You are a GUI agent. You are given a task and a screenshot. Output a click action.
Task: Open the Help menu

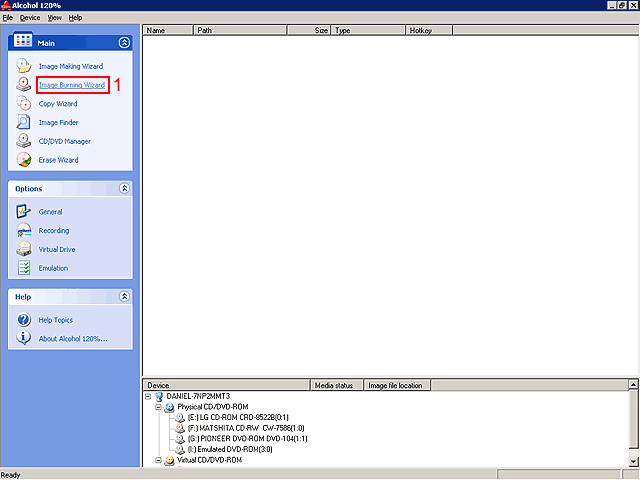pos(75,18)
